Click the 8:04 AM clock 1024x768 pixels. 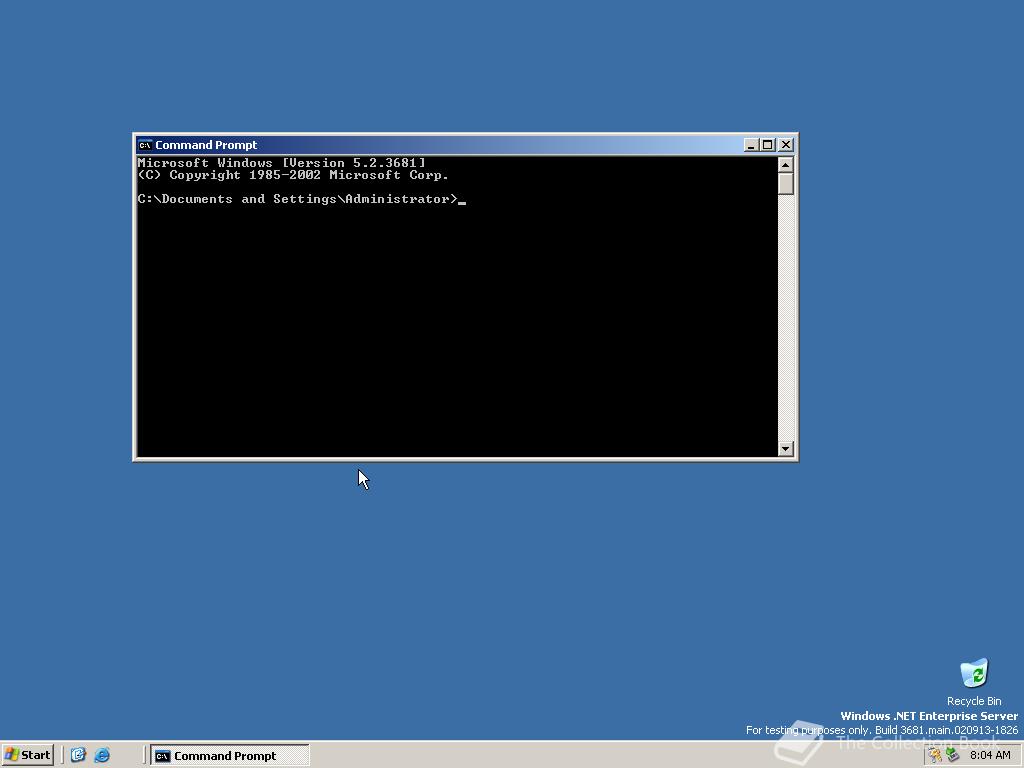click(990, 755)
